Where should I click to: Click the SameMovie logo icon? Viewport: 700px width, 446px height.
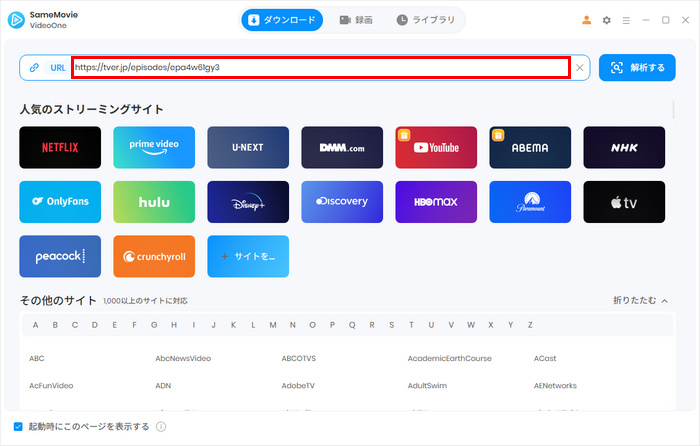16,20
